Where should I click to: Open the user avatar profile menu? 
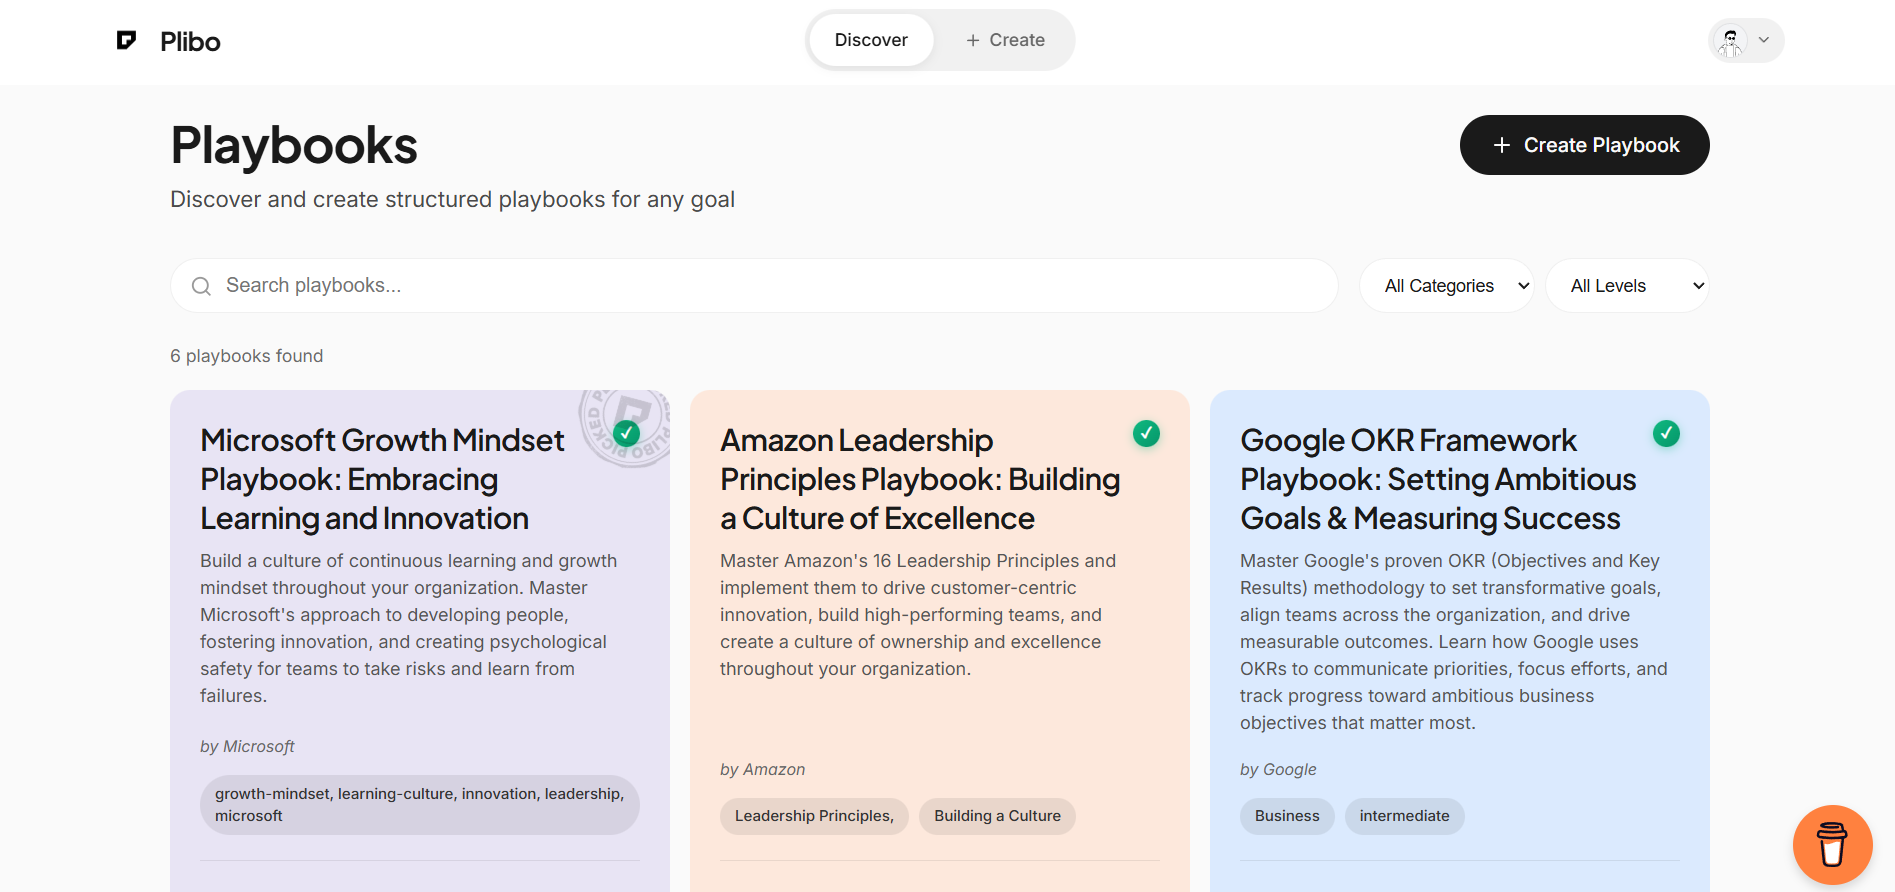pyautogui.click(x=1730, y=41)
